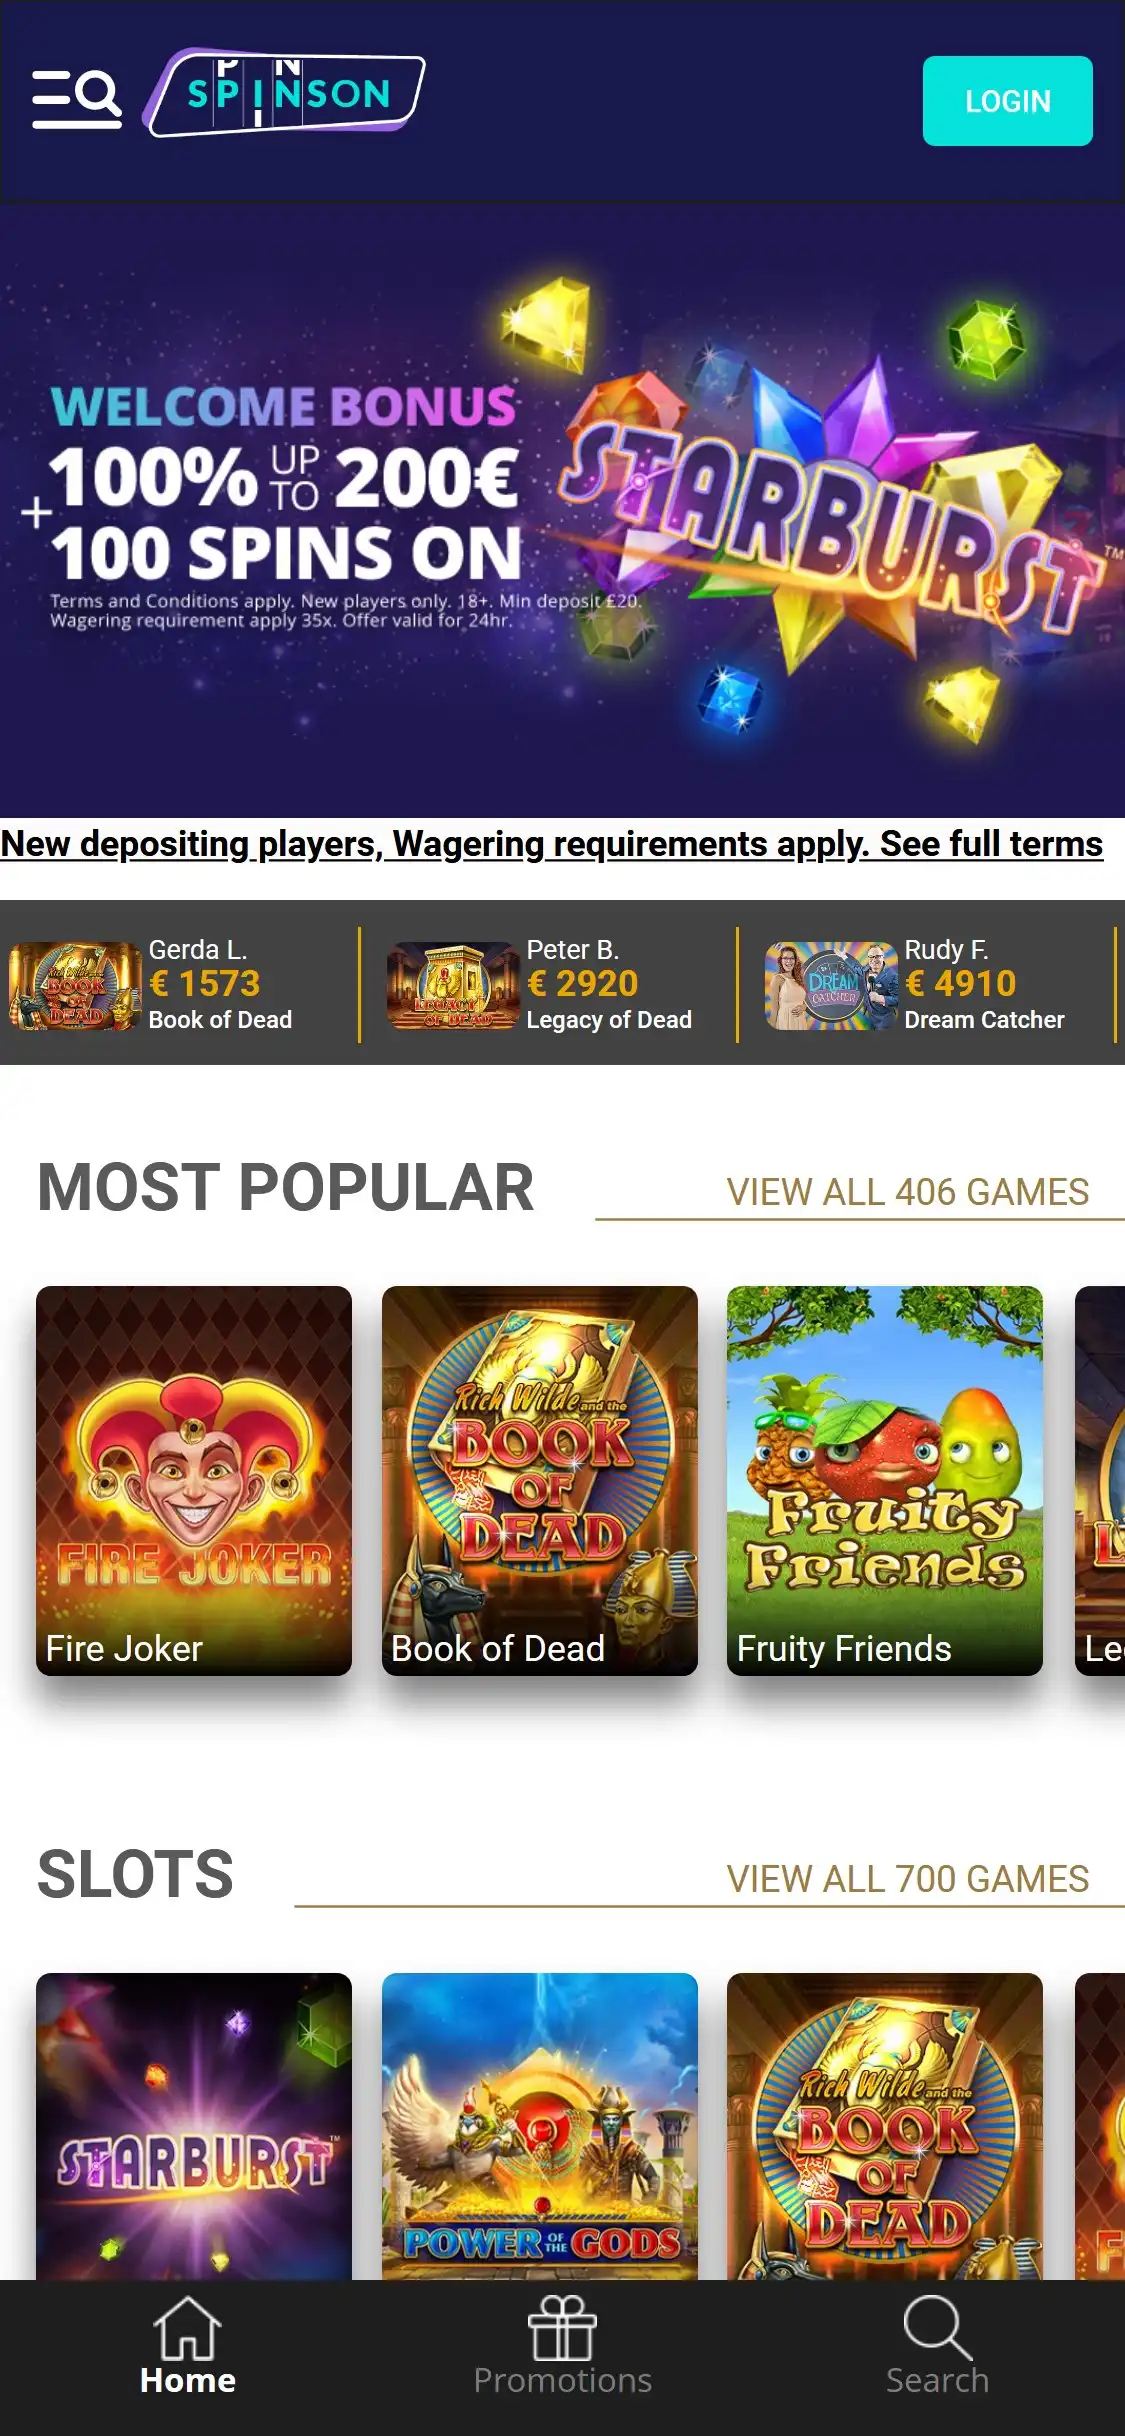Click the LOGIN button
This screenshot has height=2436, width=1125.
pyautogui.click(x=1007, y=101)
